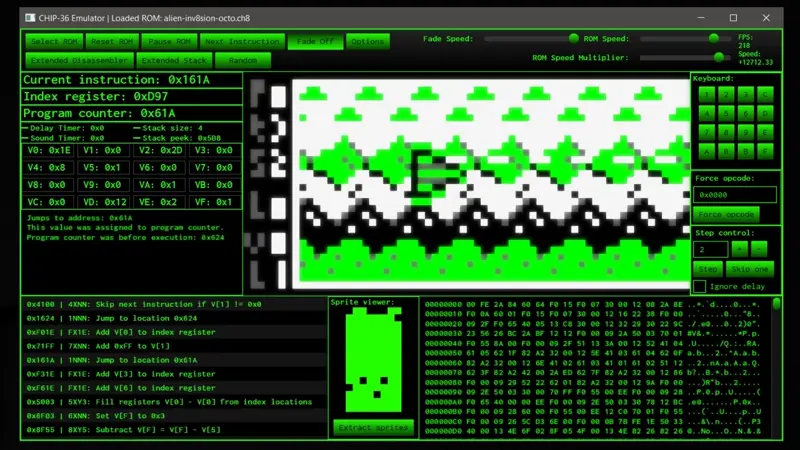Viewport: 800px width, 450px height.
Task: Select disassembly row 0x8F55 Subtract V[F]
Action: click(x=174, y=430)
